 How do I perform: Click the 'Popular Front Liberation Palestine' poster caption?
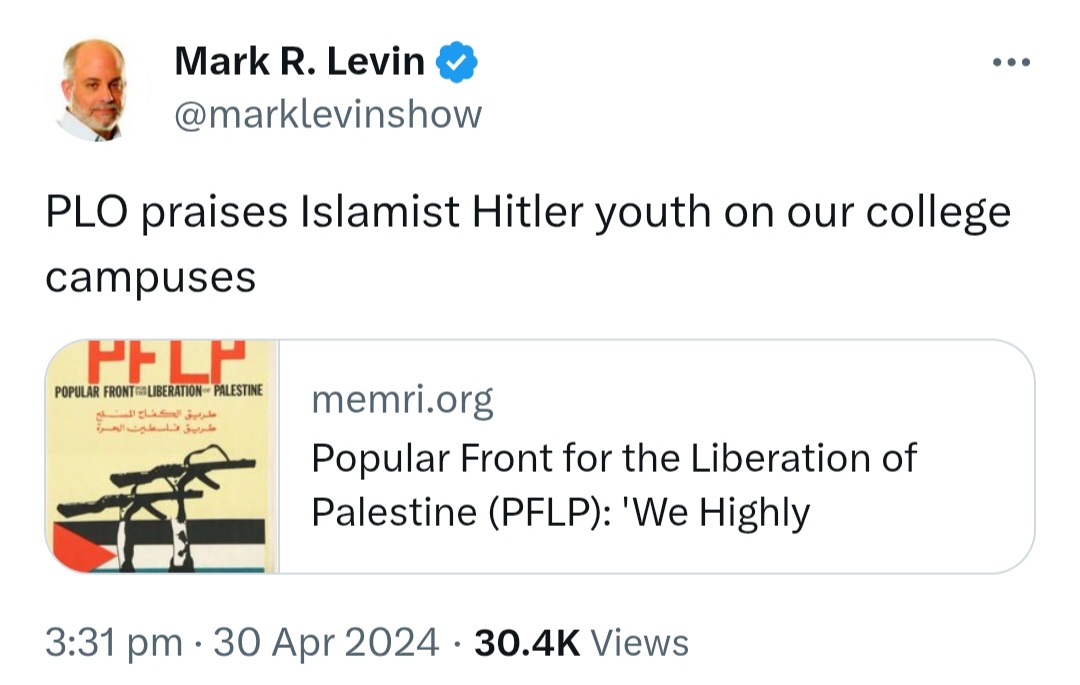pos(158,391)
